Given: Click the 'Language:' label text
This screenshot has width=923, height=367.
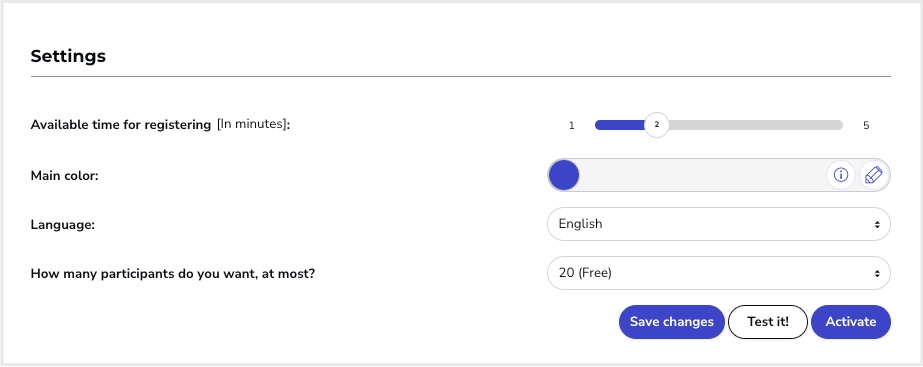Looking at the screenshot, I should [x=62, y=224].
